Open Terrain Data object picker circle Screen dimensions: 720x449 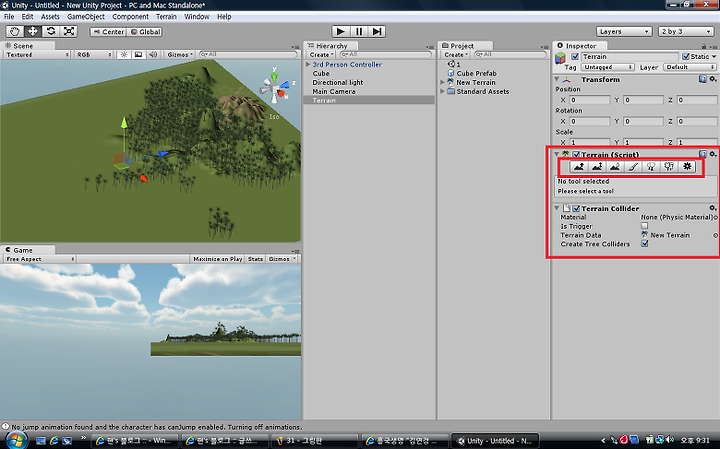715,235
